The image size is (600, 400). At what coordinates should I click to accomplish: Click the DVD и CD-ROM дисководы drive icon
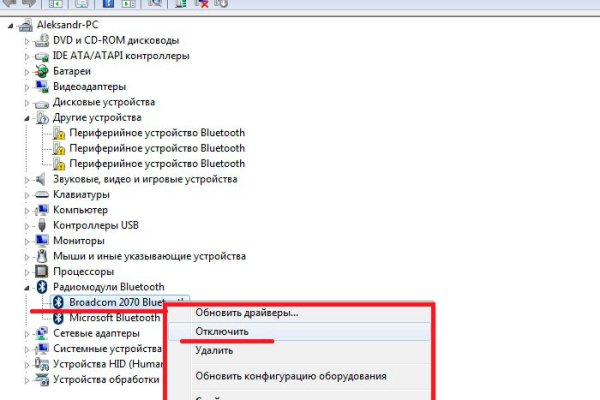pyautogui.click(x=41, y=40)
